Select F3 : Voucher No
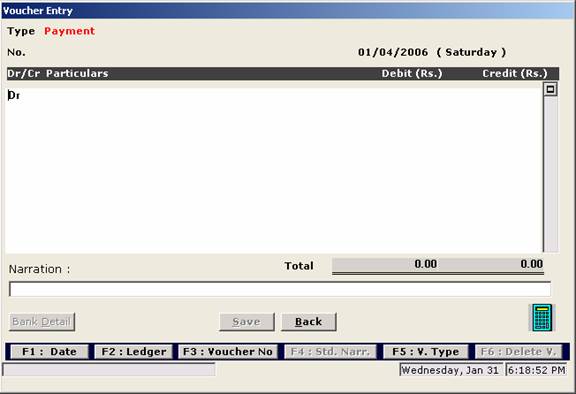576x394 pixels. pyautogui.click(x=228, y=352)
